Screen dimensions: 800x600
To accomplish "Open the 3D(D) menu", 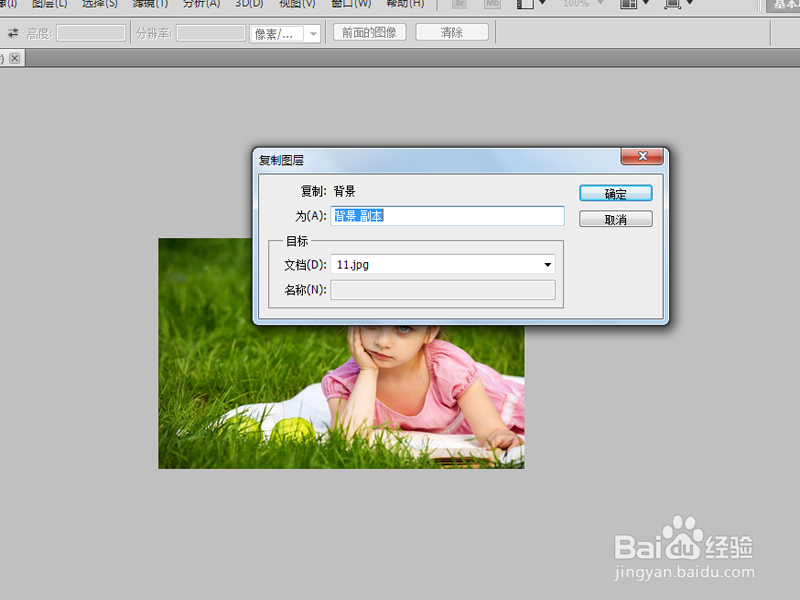I will tap(249, 4).
